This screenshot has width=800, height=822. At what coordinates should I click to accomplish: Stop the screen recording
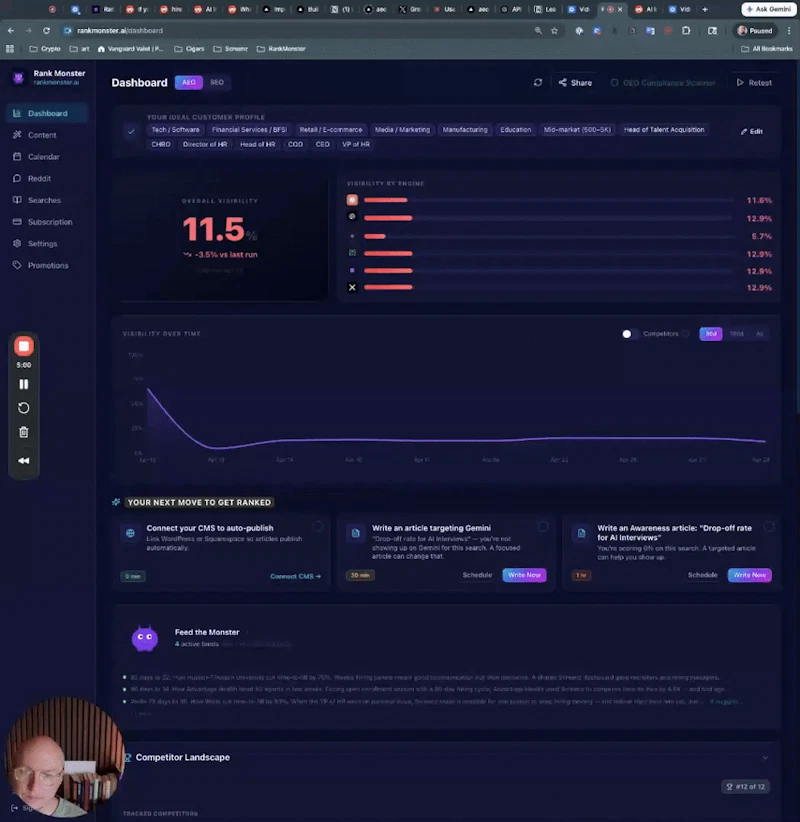coord(24,346)
